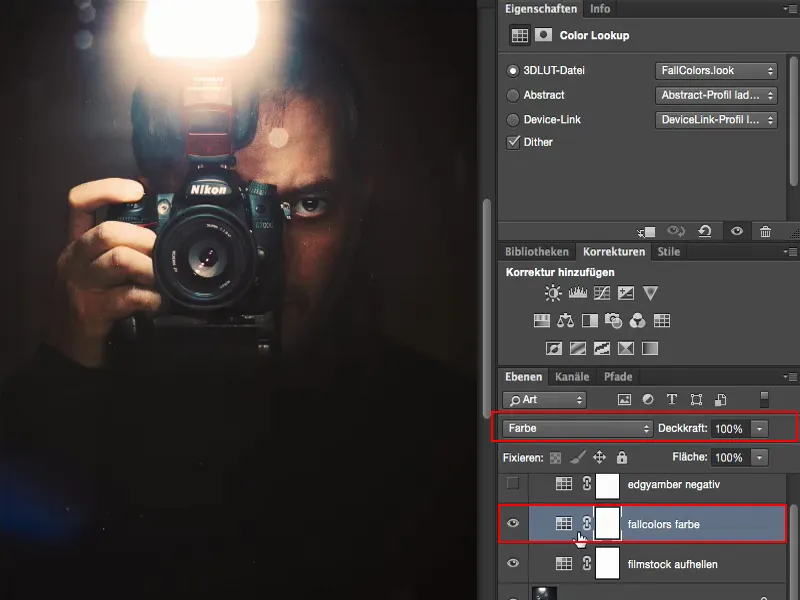Switch to the Stile tab
Image resolution: width=800 pixels, height=600 pixels.
click(x=668, y=252)
